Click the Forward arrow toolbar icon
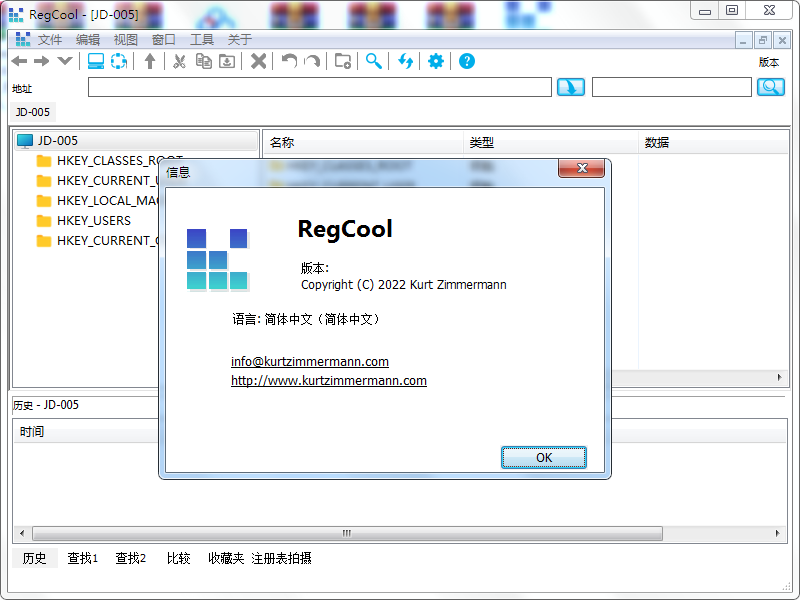The height and width of the screenshot is (600, 800). 41,61
